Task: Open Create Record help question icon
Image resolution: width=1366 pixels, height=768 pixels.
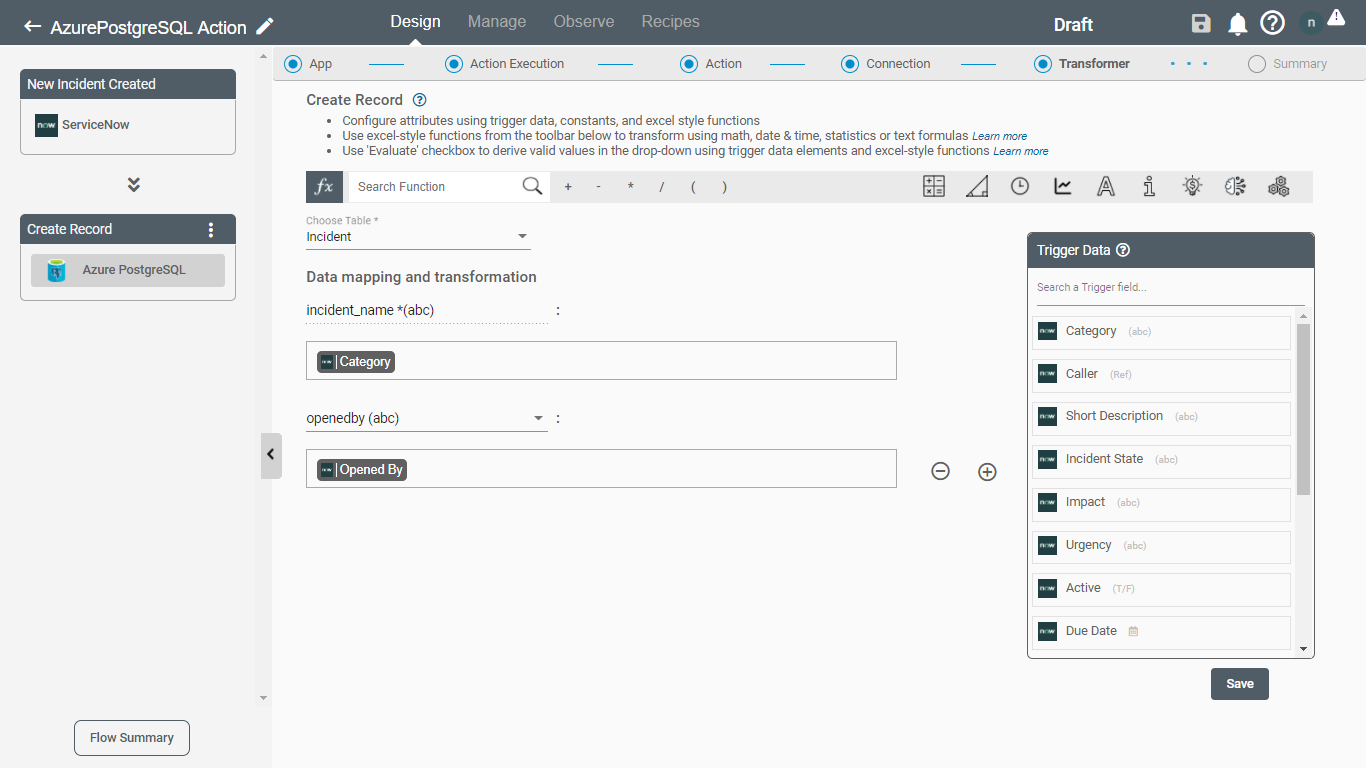Action: pyautogui.click(x=420, y=100)
